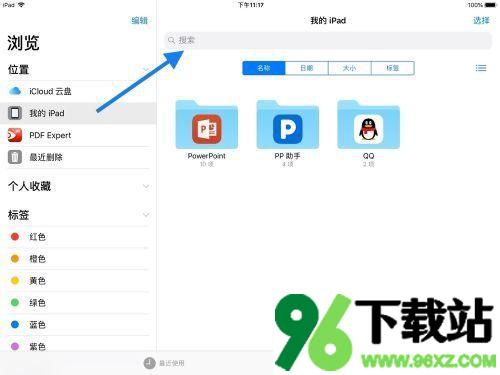Collapse the 位置 locations section

tap(146, 70)
